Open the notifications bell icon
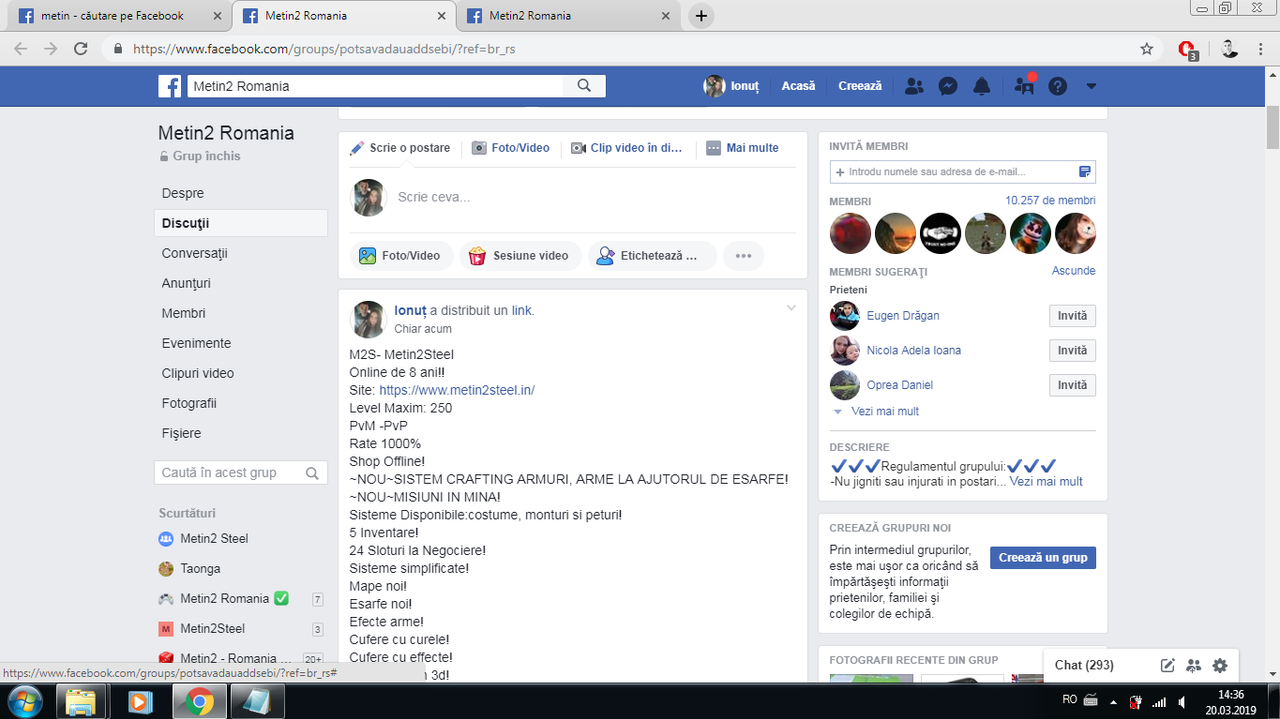The image size is (1280, 719). (x=982, y=86)
